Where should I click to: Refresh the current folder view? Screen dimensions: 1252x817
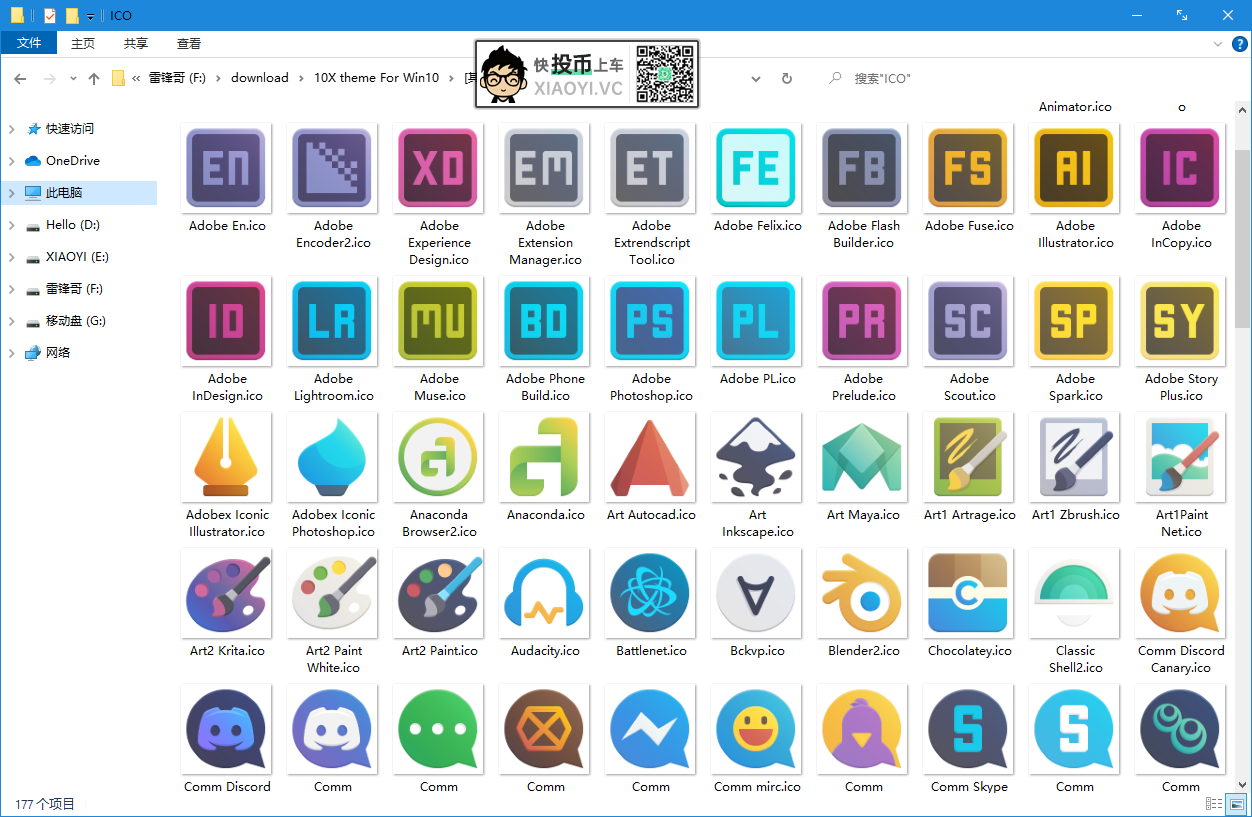coord(787,78)
